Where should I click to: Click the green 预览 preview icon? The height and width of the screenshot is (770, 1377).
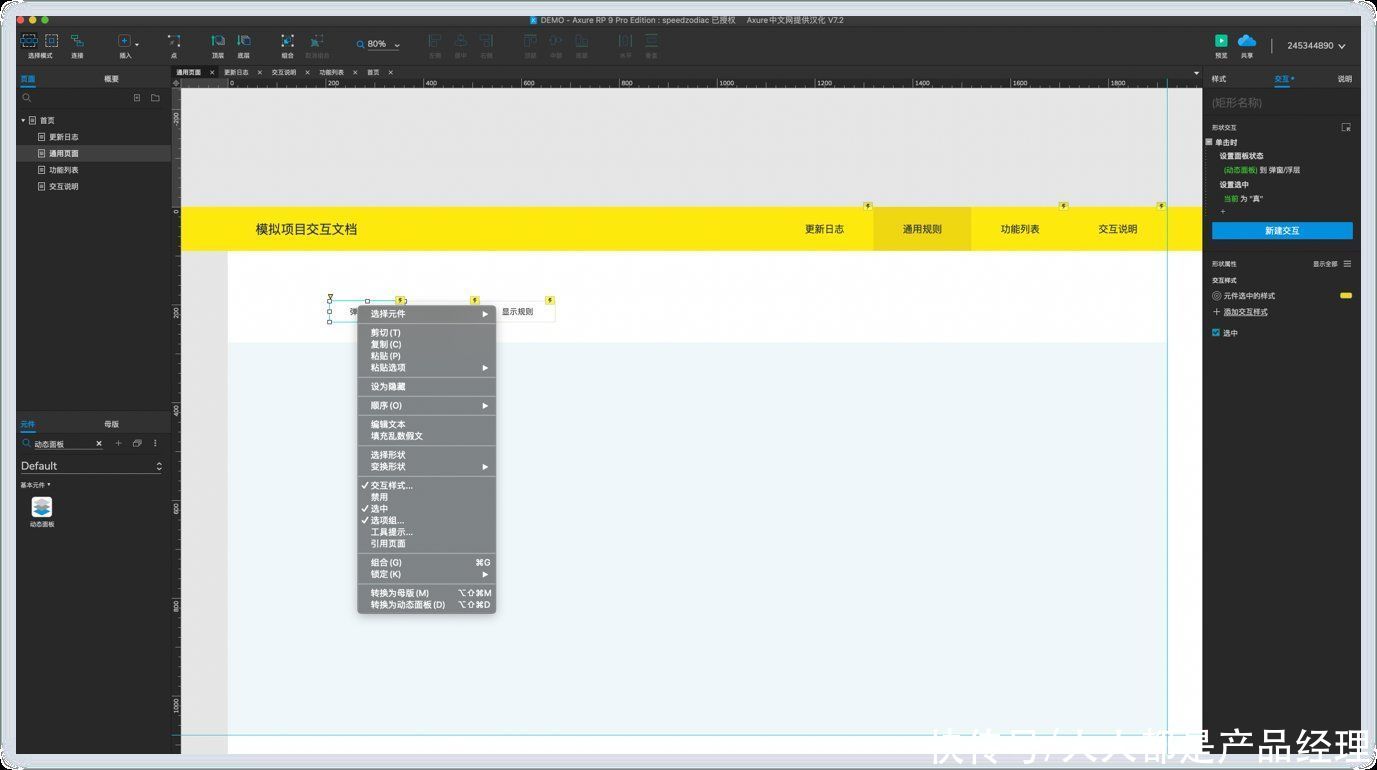click(x=1221, y=41)
